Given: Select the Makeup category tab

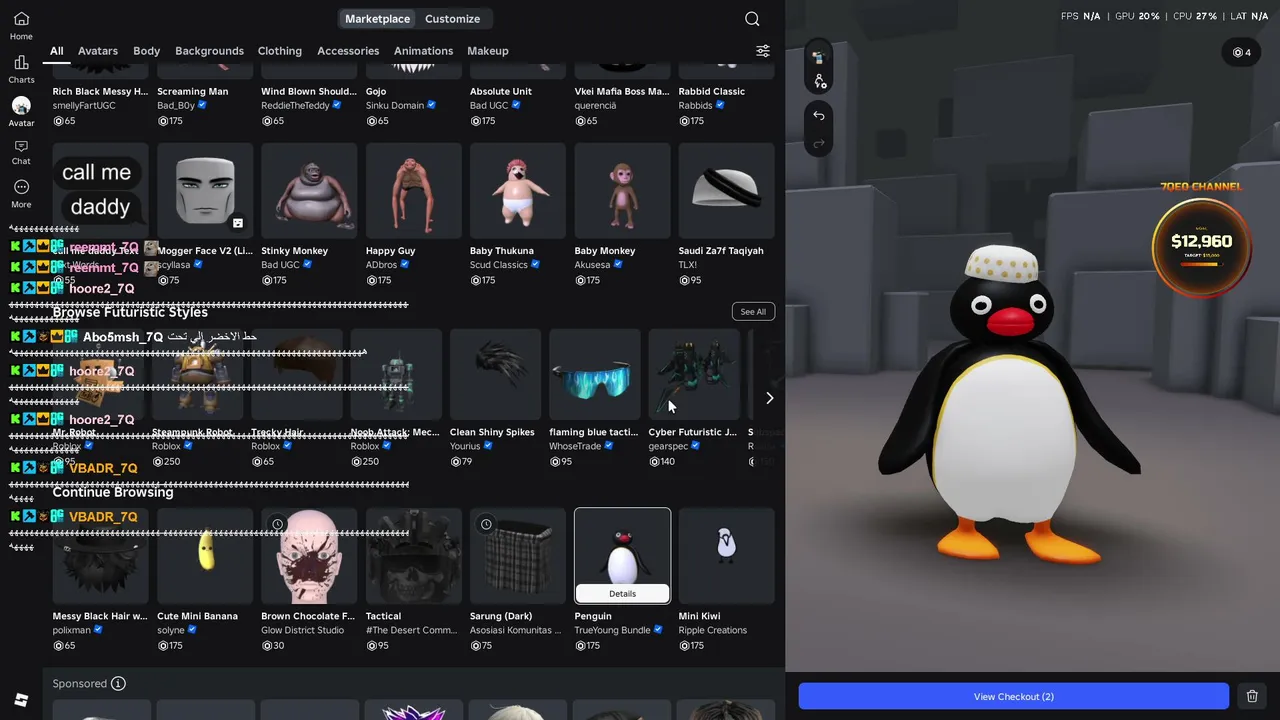Looking at the screenshot, I should [488, 51].
